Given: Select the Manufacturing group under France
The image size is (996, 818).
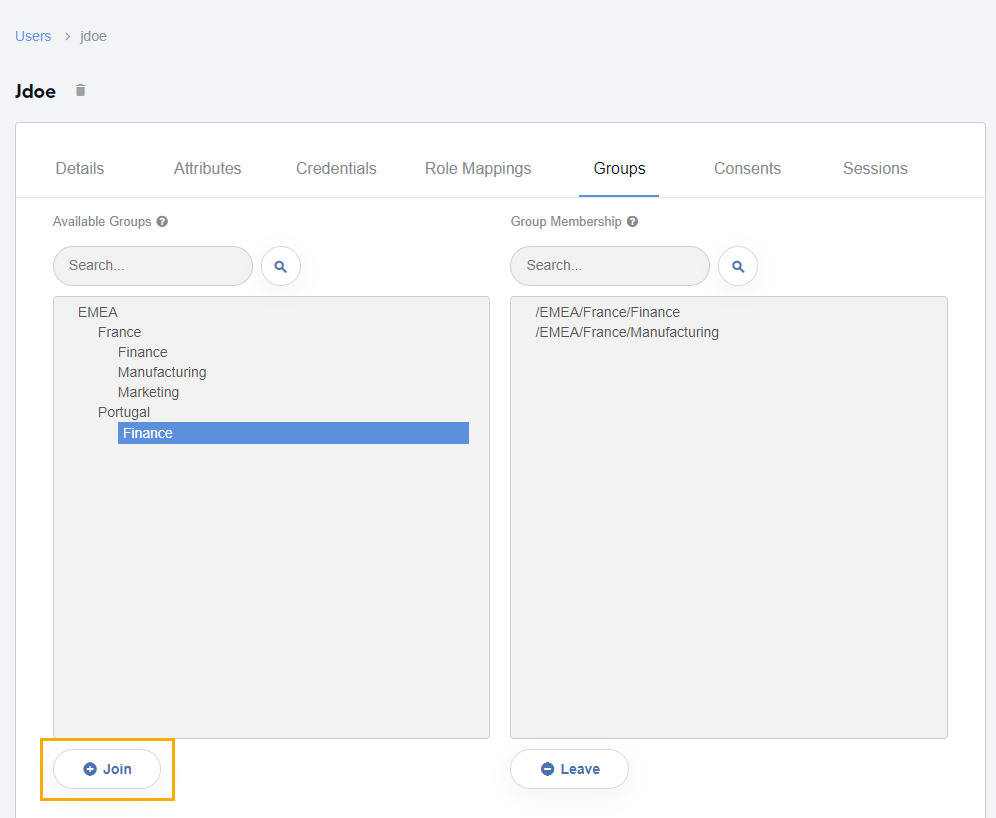Looking at the screenshot, I should (x=162, y=372).
